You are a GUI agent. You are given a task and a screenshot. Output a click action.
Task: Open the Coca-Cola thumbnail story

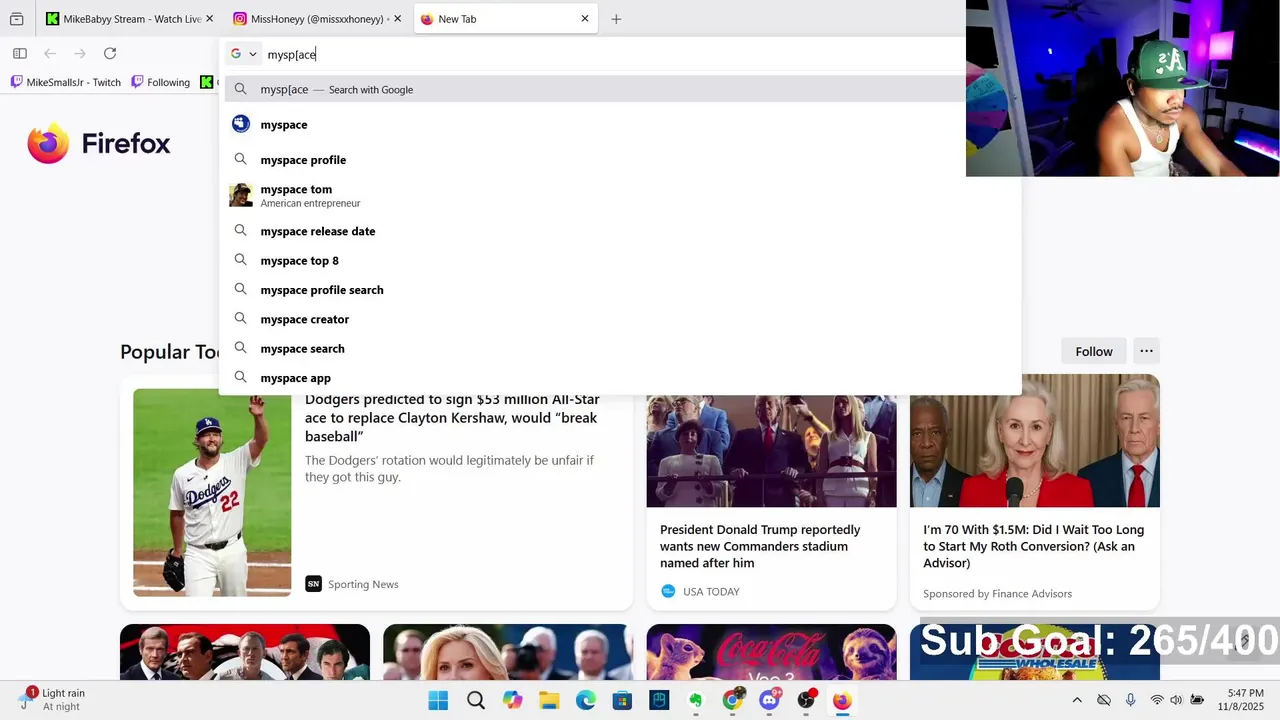[771, 652]
